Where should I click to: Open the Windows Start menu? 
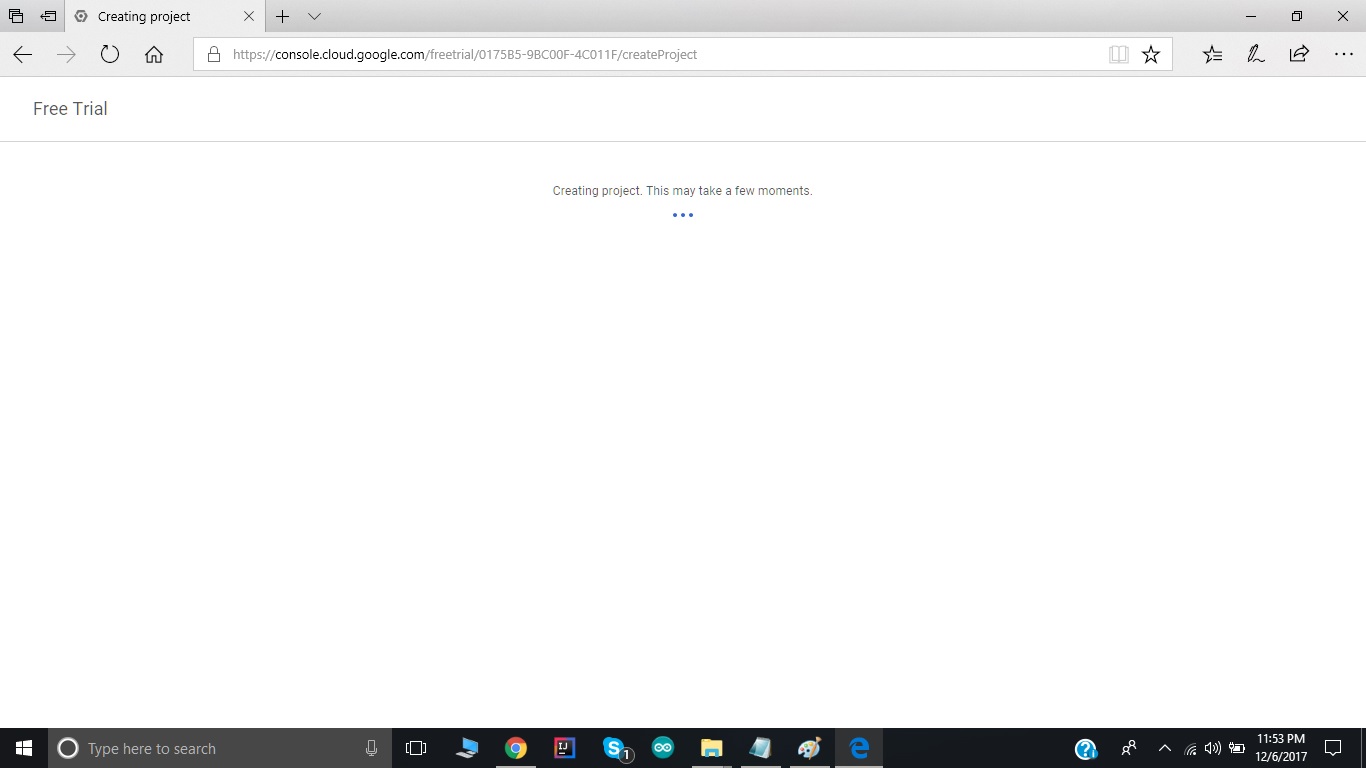click(24, 748)
